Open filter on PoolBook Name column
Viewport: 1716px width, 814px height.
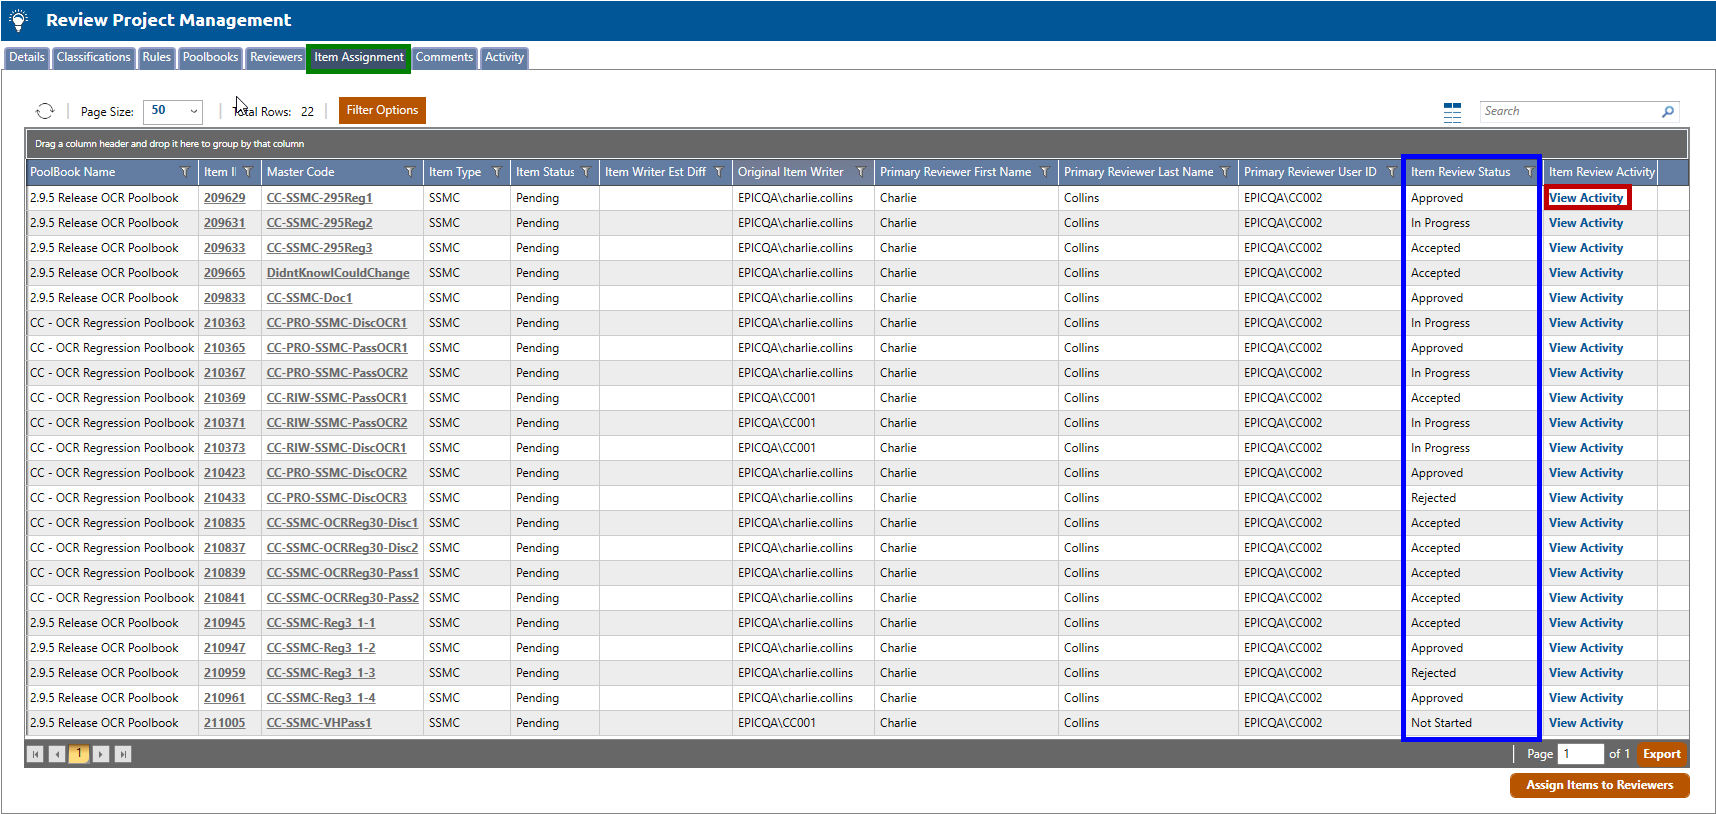click(184, 172)
